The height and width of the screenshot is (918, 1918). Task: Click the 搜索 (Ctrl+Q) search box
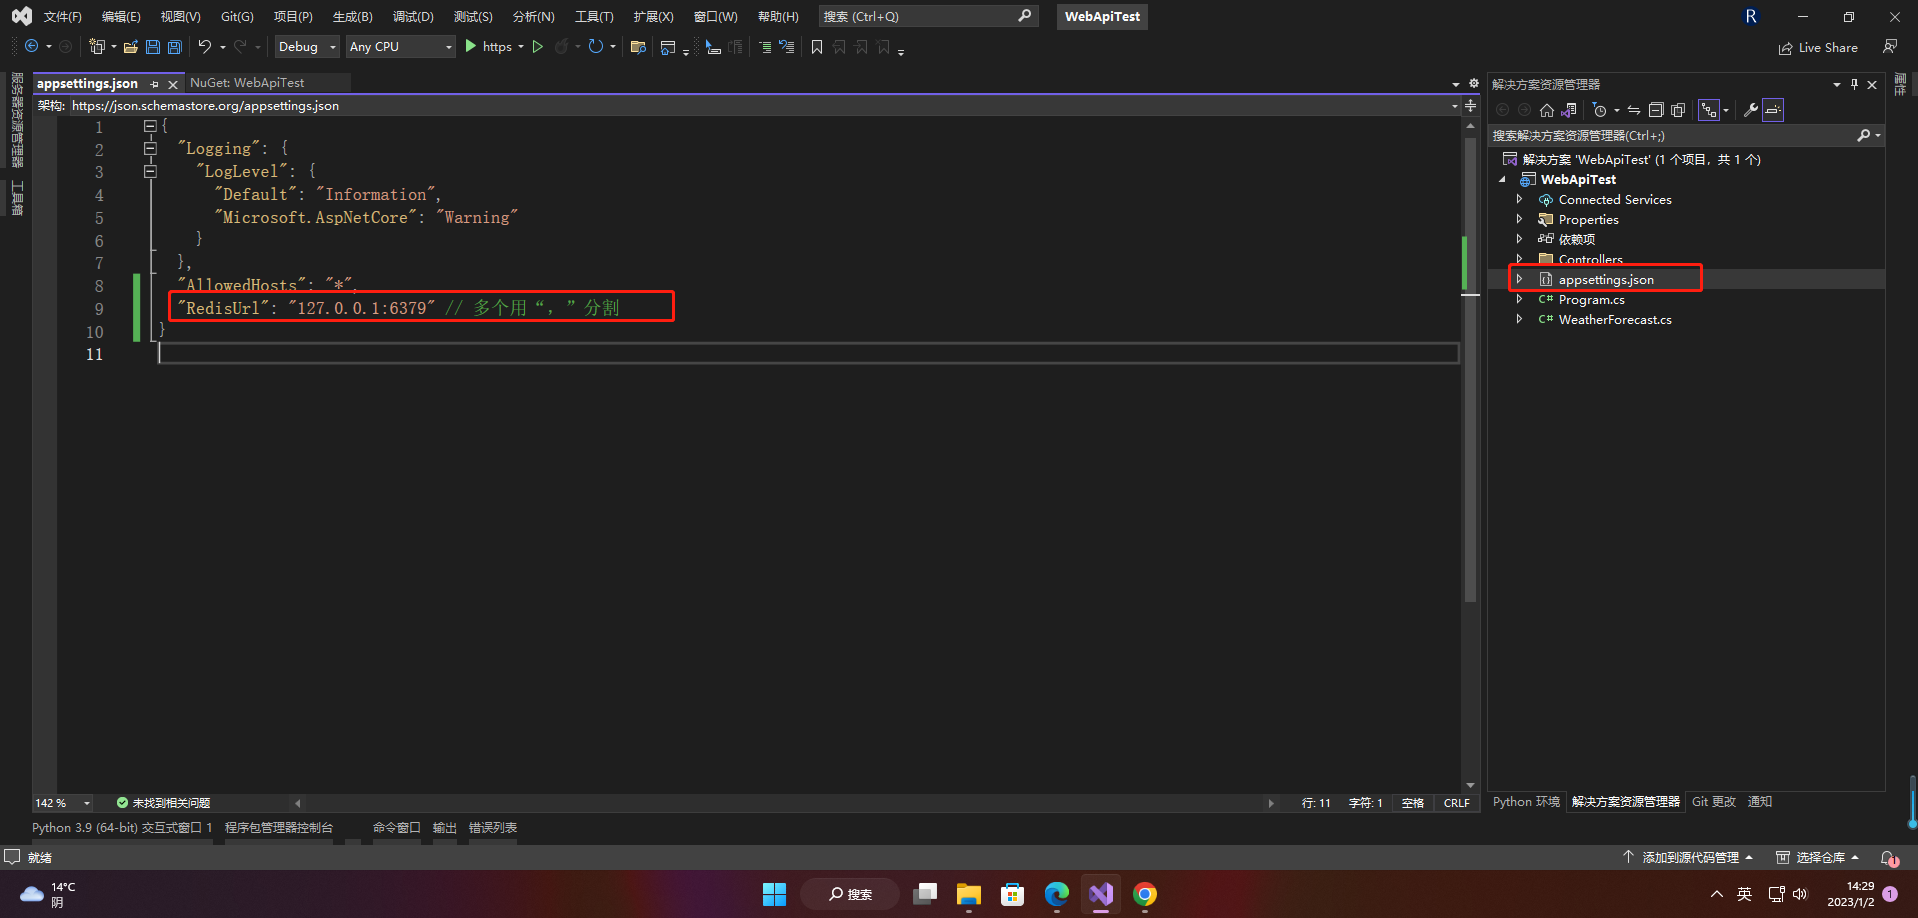(928, 17)
